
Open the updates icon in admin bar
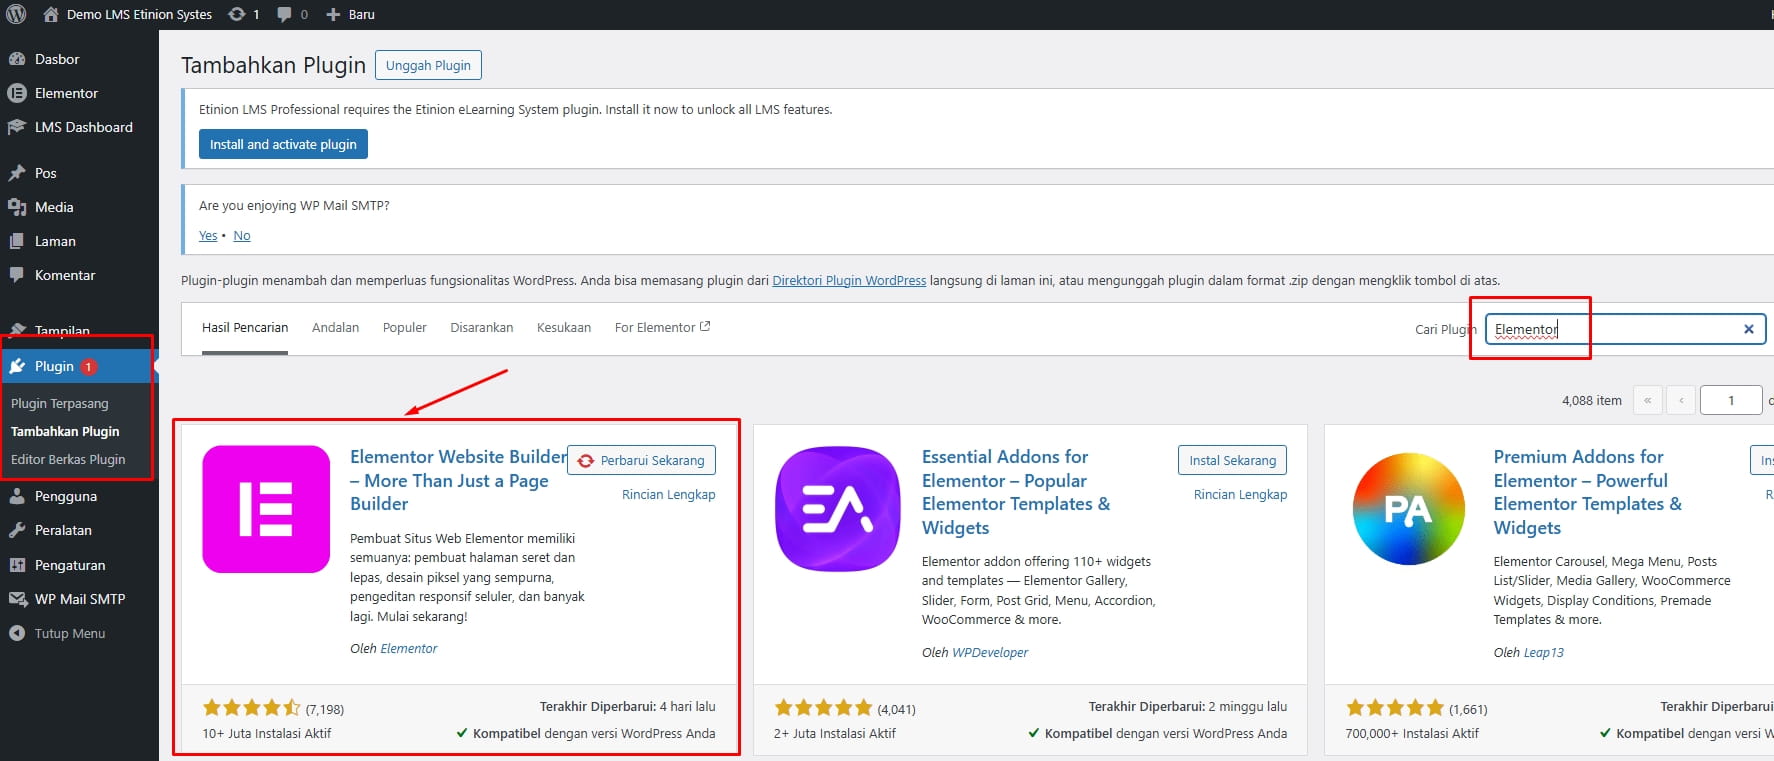243,14
